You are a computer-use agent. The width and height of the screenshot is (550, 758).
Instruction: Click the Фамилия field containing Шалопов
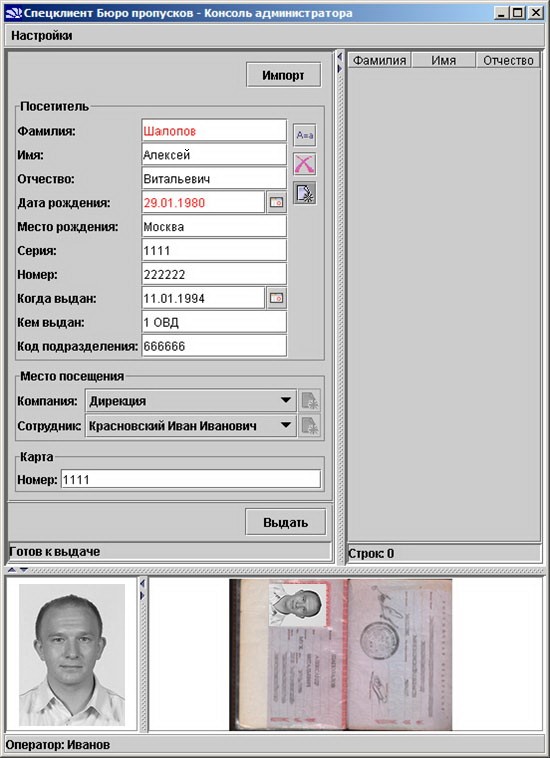tap(214, 131)
